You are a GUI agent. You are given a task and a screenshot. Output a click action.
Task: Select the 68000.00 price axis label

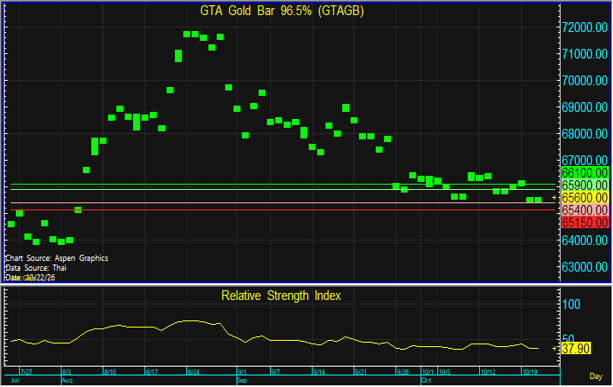(584, 134)
